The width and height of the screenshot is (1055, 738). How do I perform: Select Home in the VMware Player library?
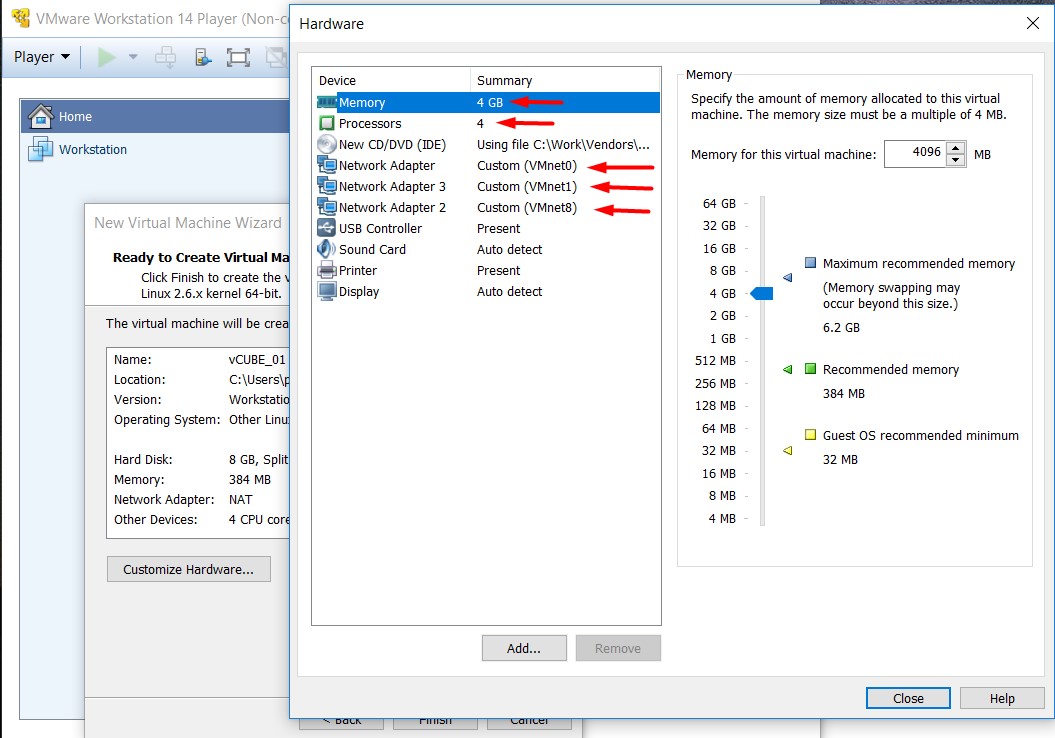click(155, 116)
